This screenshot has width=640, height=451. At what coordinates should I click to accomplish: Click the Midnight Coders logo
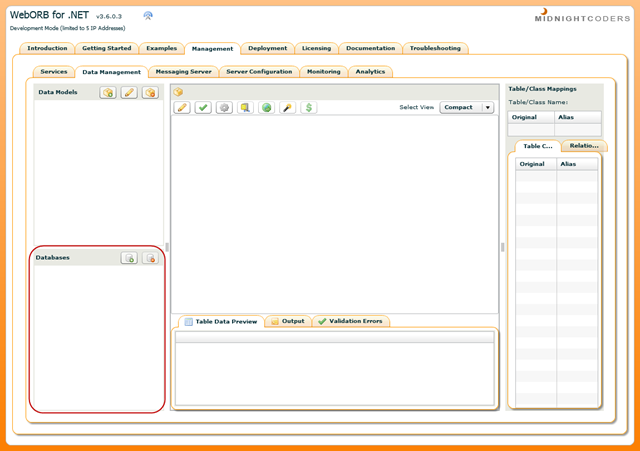(582, 16)
